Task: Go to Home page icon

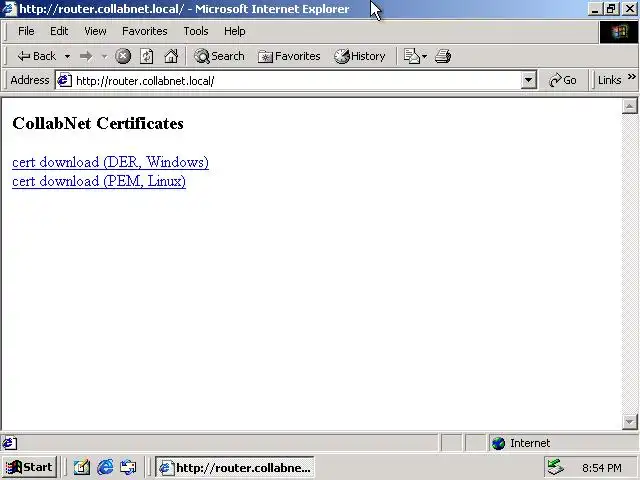Action: point(171,56)
